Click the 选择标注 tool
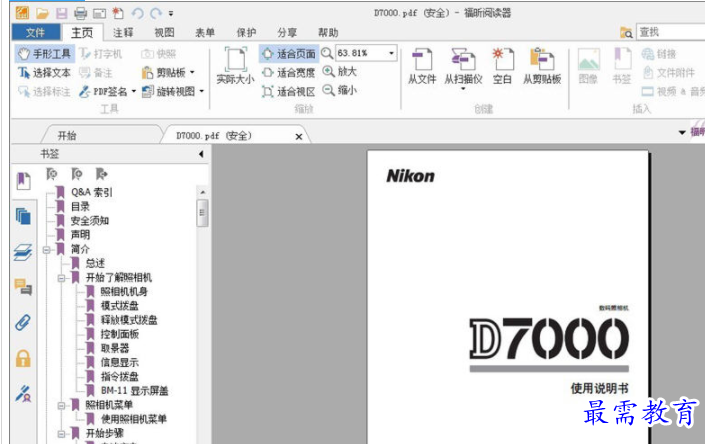 point(45,92)
